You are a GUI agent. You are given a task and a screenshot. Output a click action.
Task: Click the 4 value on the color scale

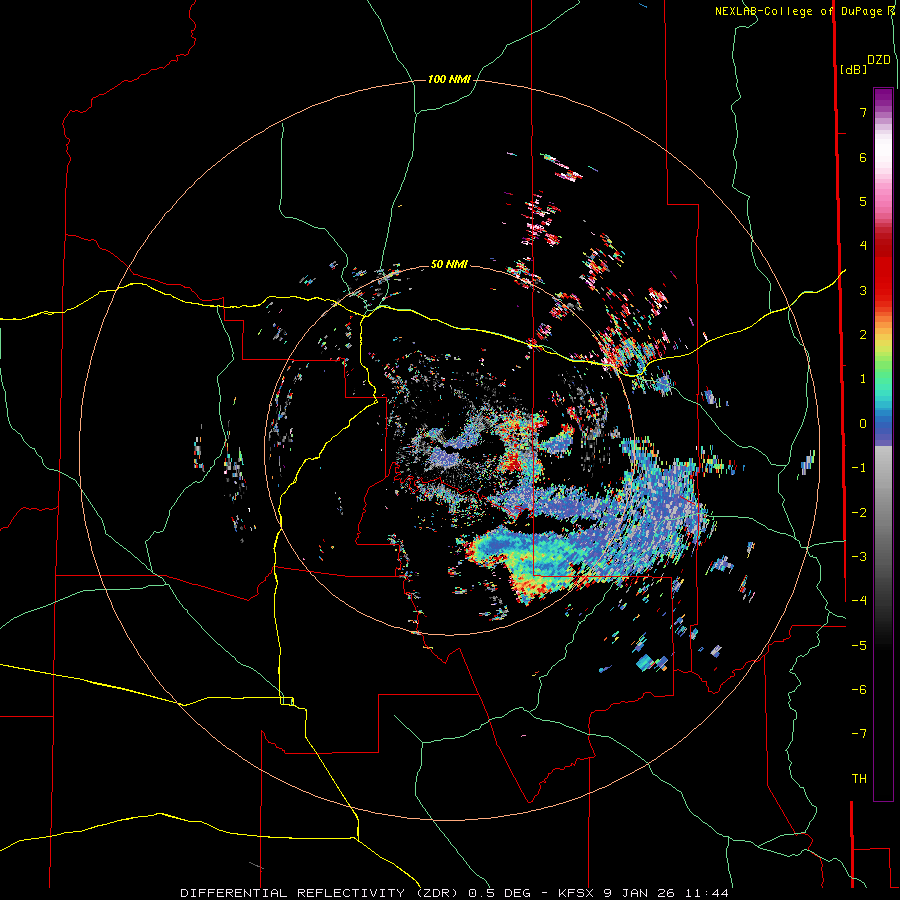[863, 246]
